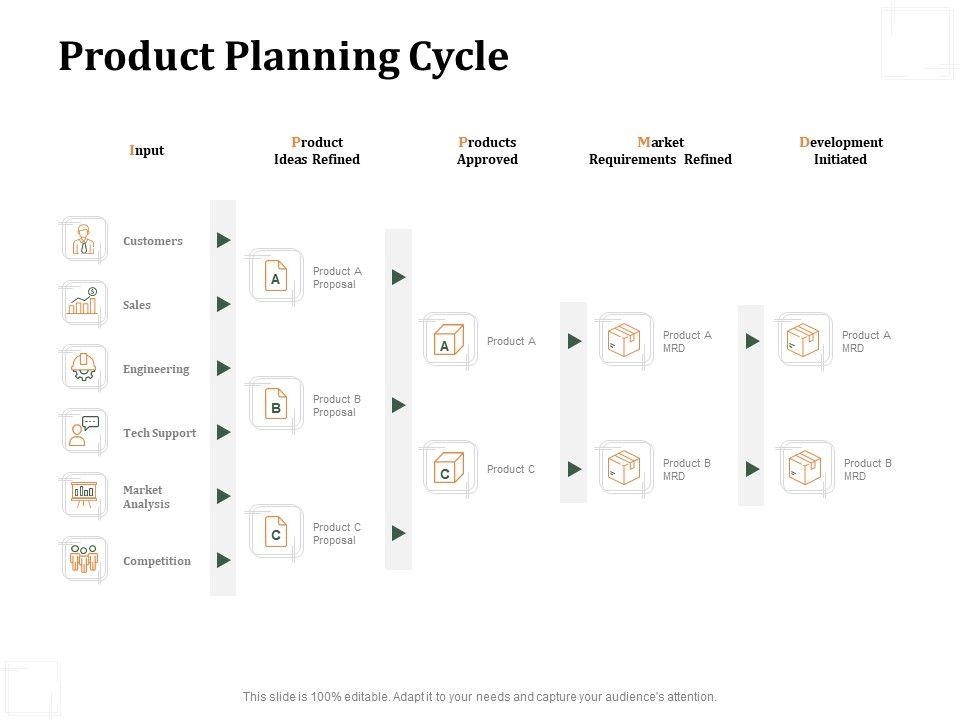Click the Product A Proposal document icon
Screen dimensions: 960x720
pyautogui.click(x=275, y=277)
